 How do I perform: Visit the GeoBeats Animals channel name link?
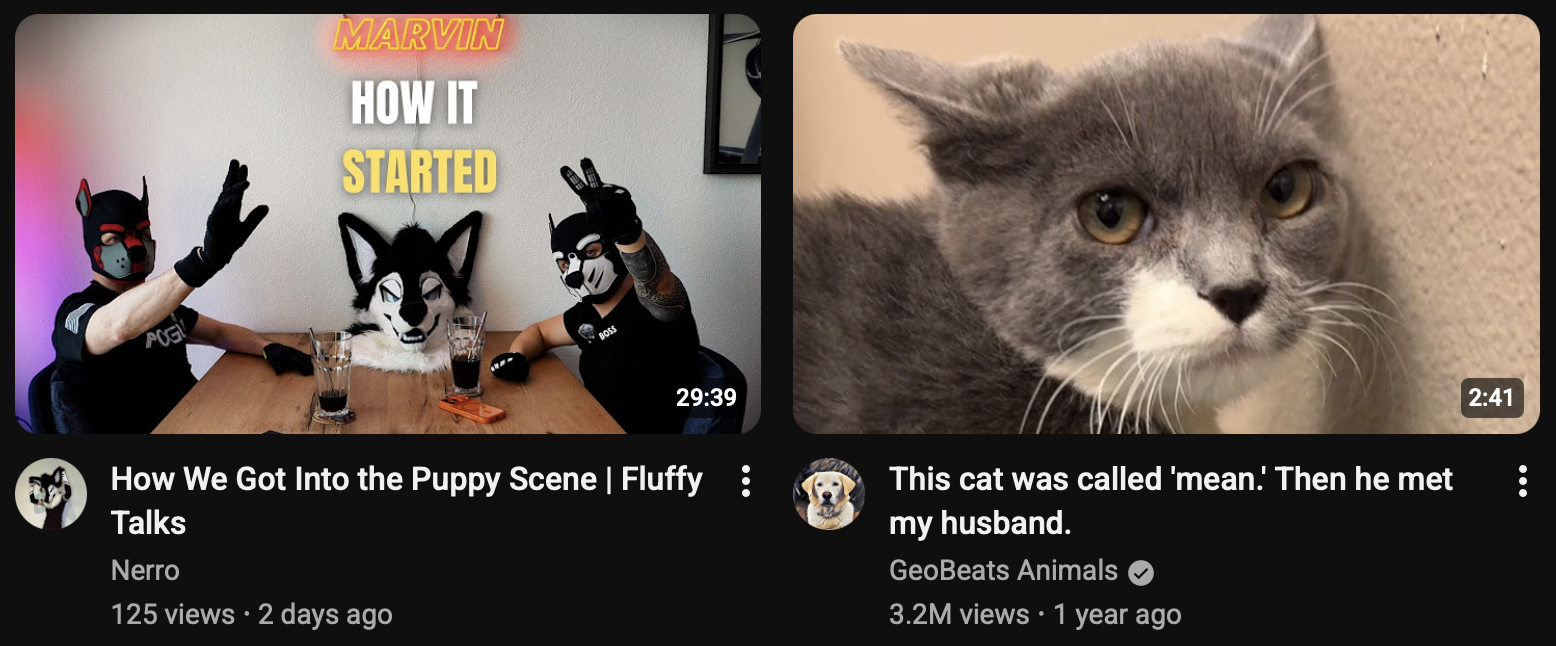click(1003, 571)
